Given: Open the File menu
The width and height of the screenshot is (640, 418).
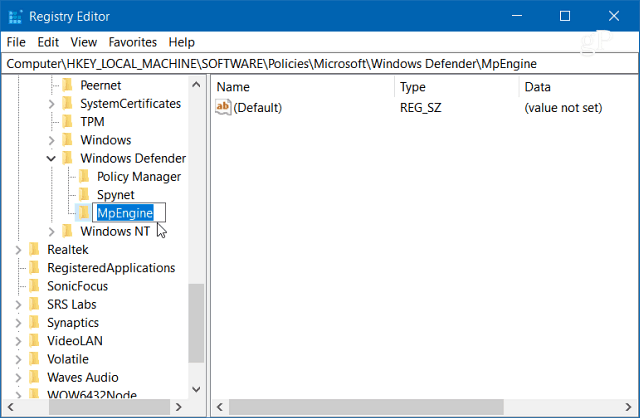Looking at the screenshot, I should point(16,42).
